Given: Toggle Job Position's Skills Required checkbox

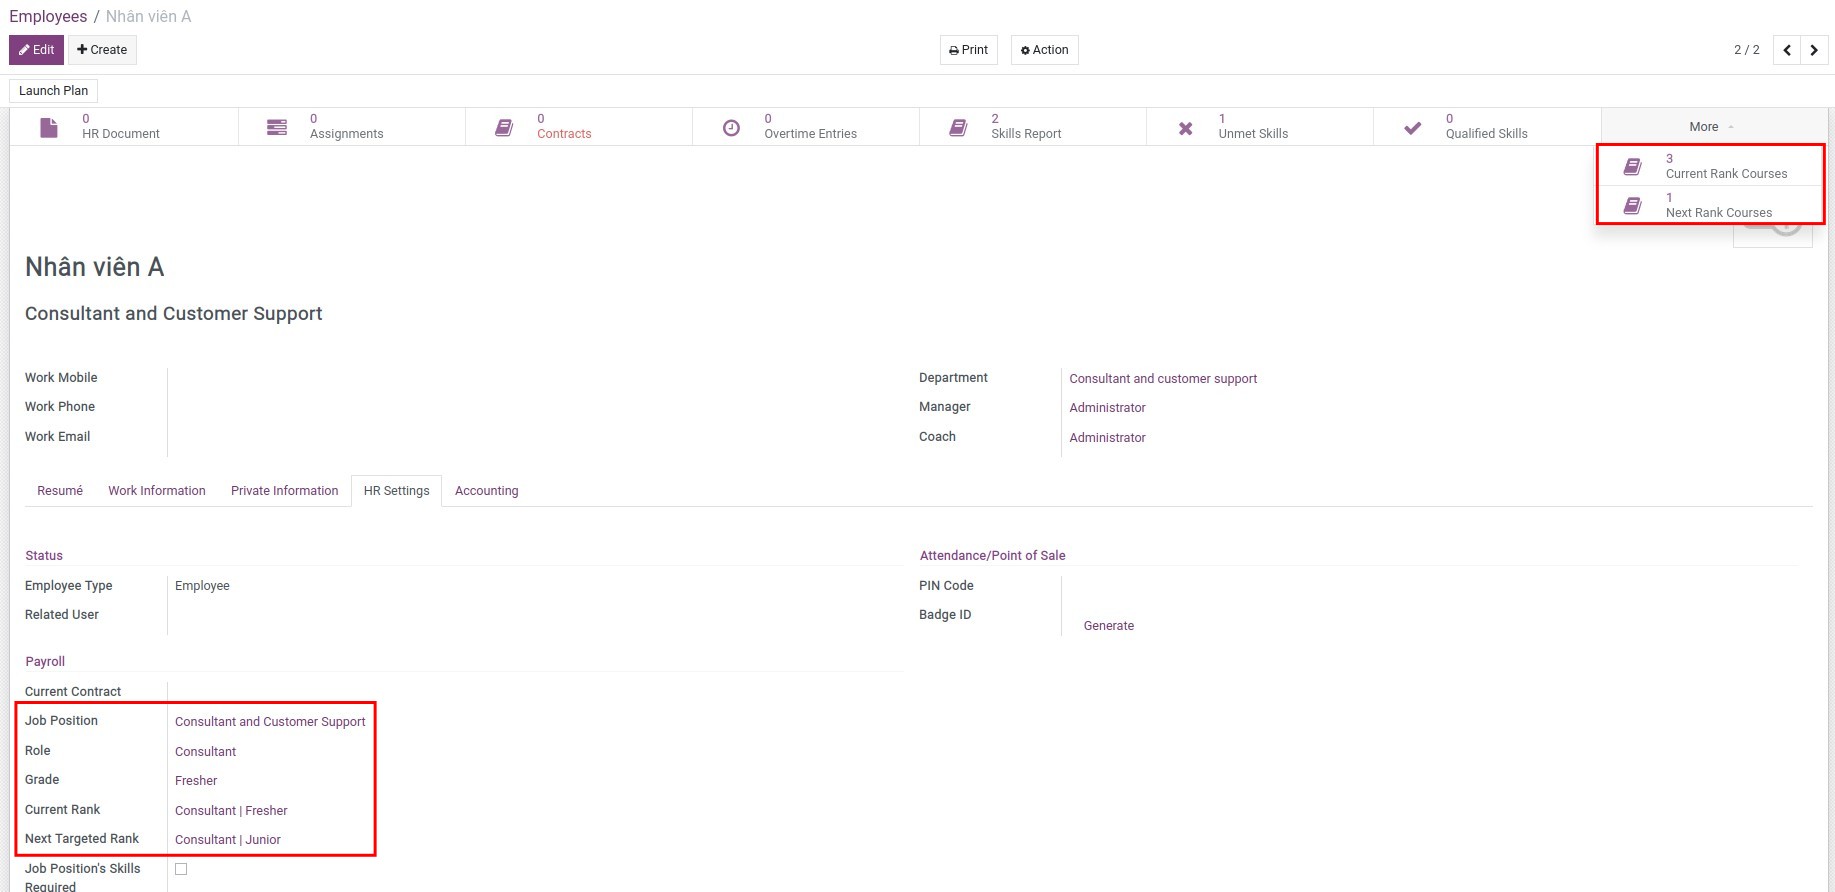Looking at the screenshot, I should 181,869.
